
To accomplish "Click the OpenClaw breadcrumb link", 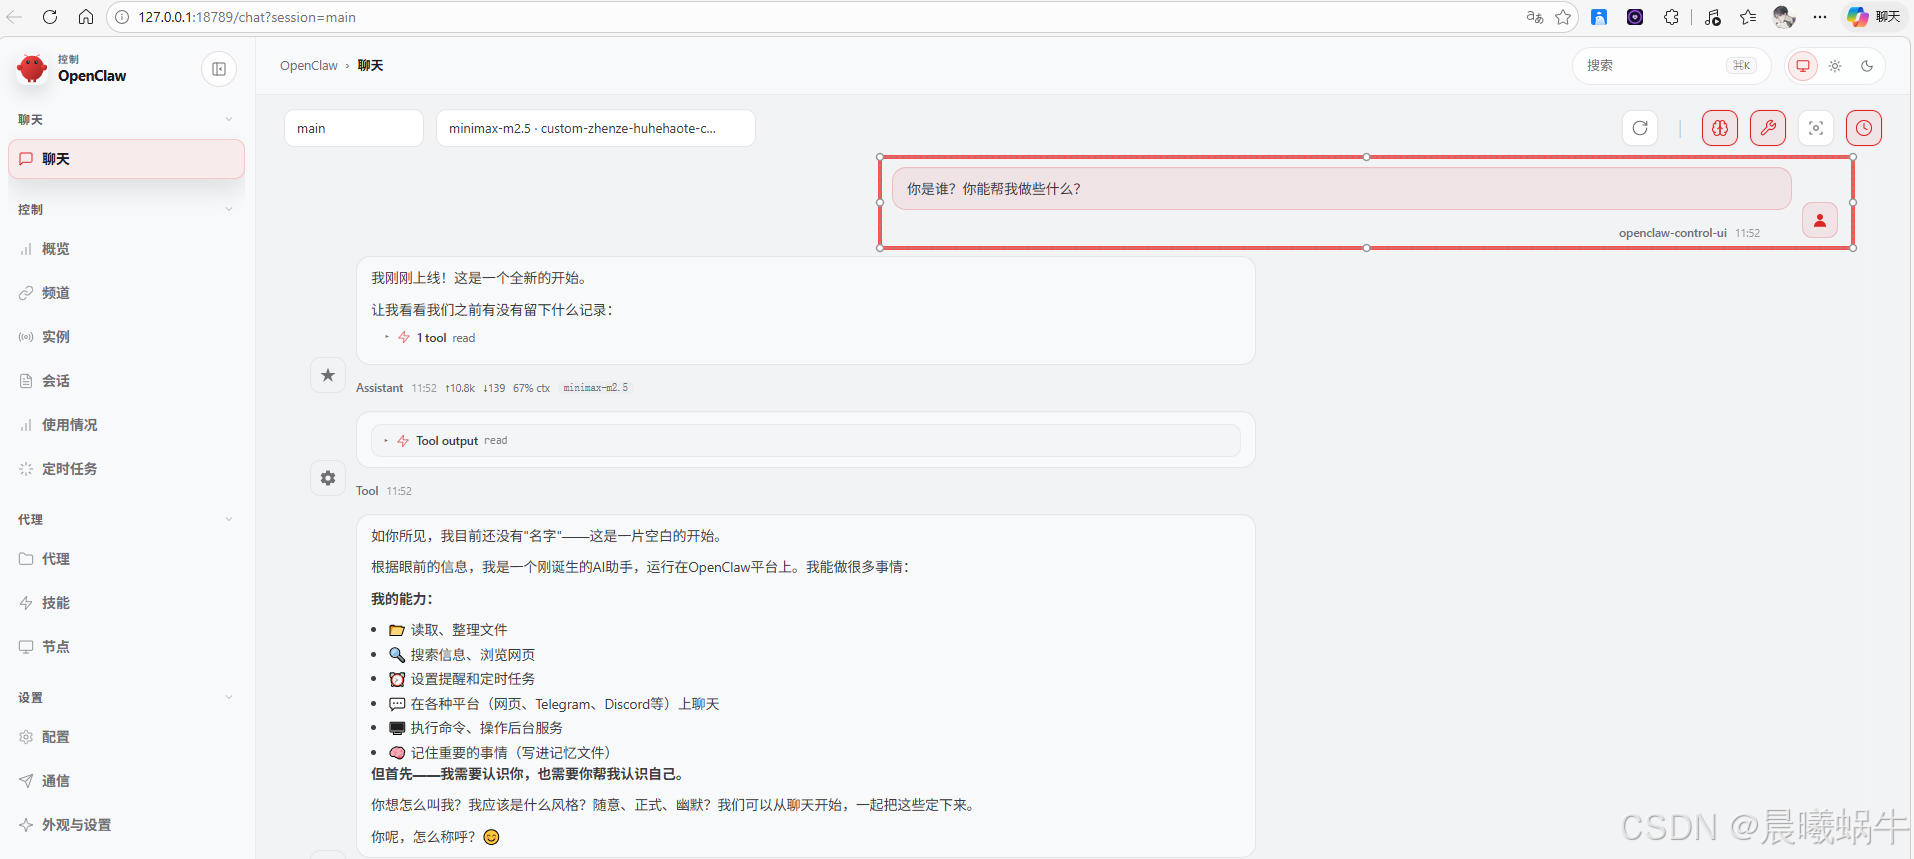I will (x=309, y=66).
